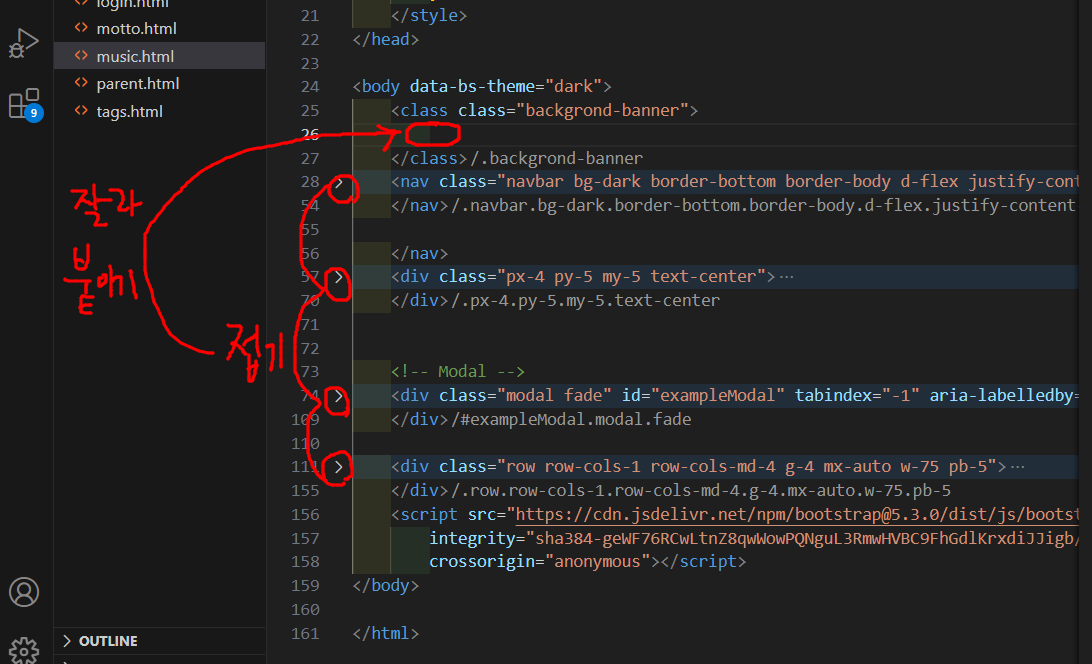Open the Run and Debug view
The image size is (1092, 664).
pos(23,43)
